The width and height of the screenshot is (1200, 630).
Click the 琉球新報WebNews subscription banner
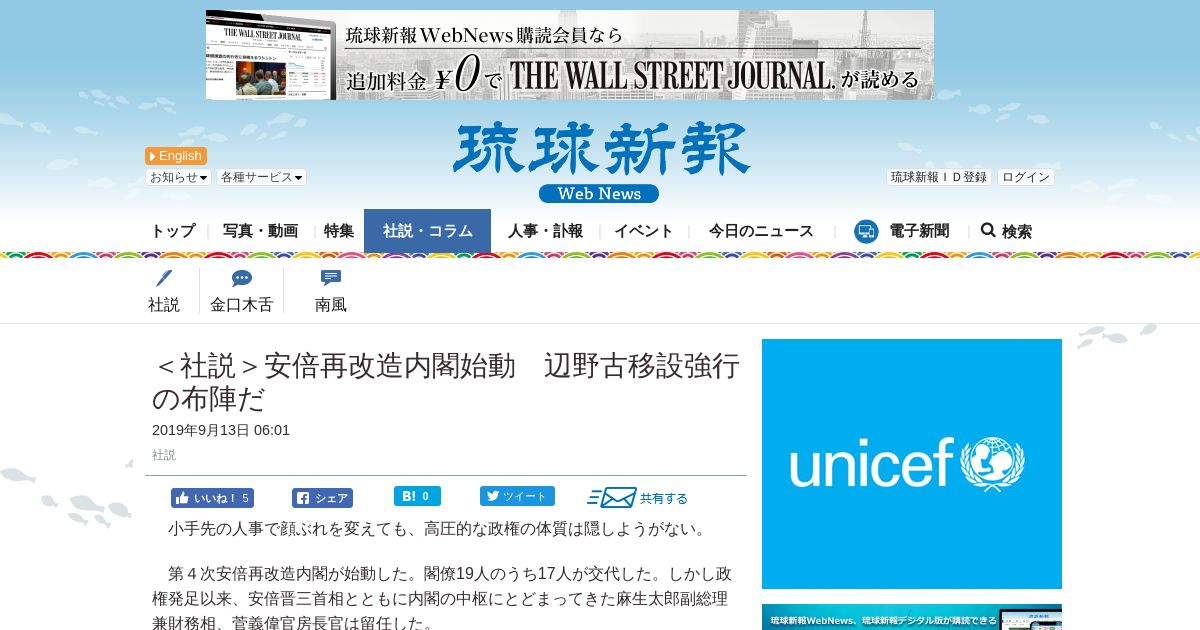912,617
